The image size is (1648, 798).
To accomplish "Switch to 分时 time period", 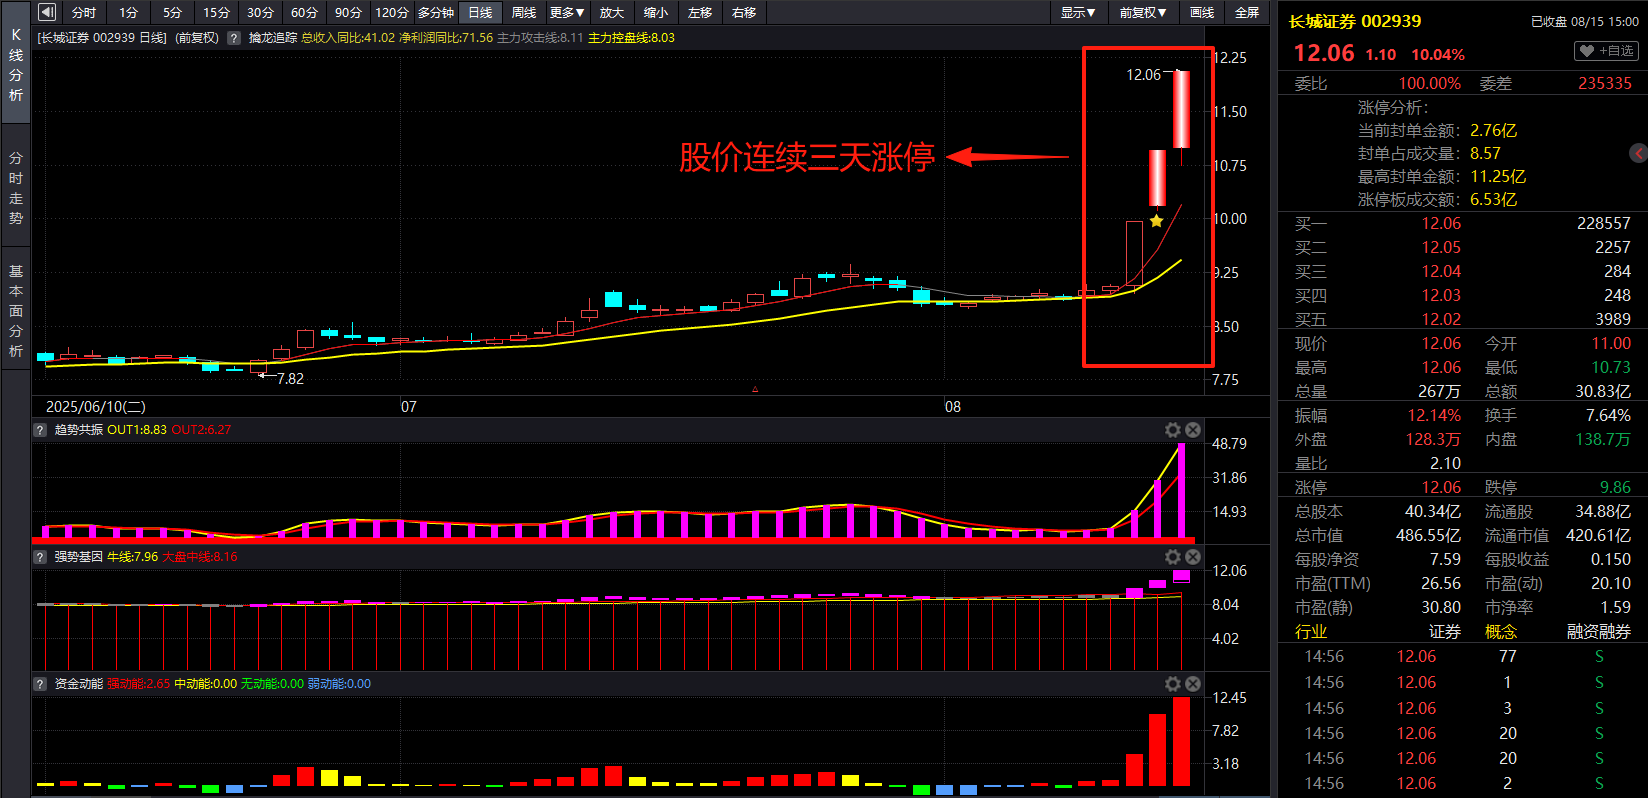I will pos(84,12).
